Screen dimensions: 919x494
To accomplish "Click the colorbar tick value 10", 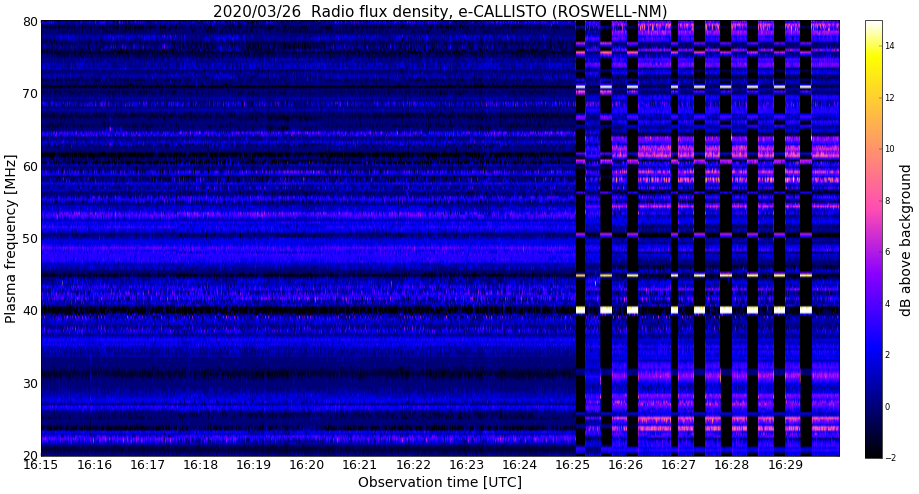I will tap(890, 149).
